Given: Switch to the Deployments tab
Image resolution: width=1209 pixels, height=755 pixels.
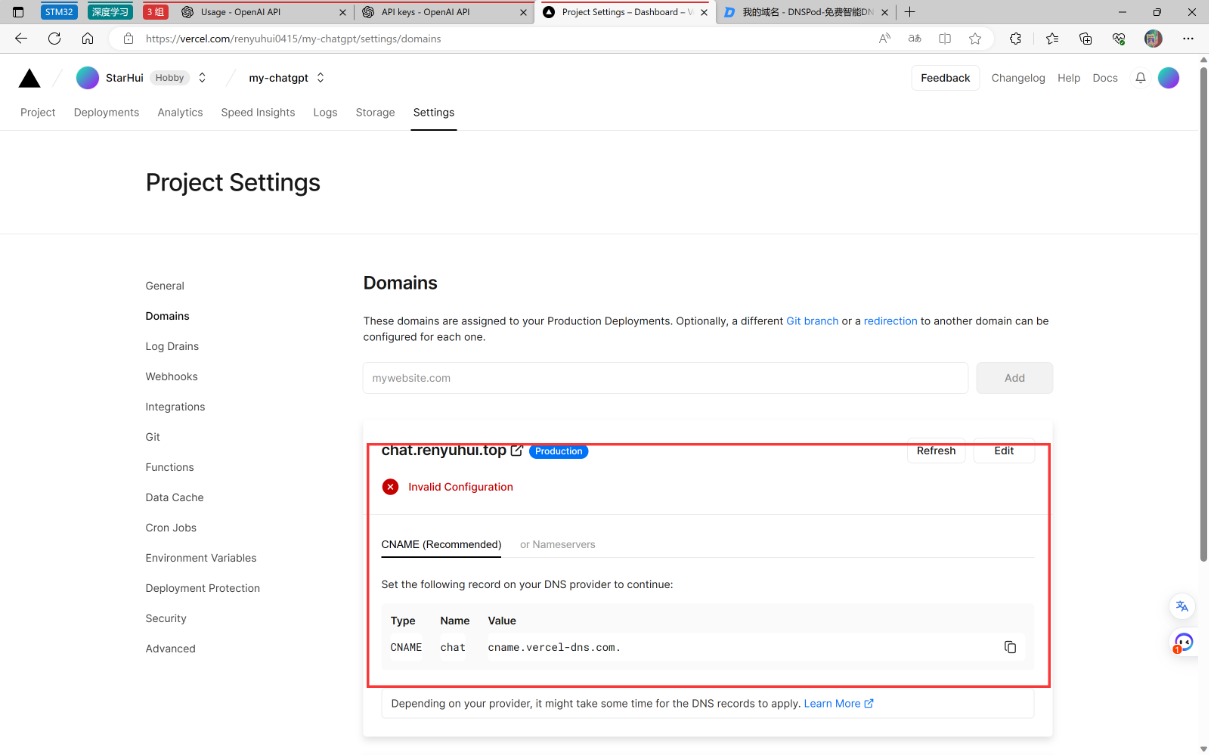Looking at the screenshot, I should pos(106,113).
